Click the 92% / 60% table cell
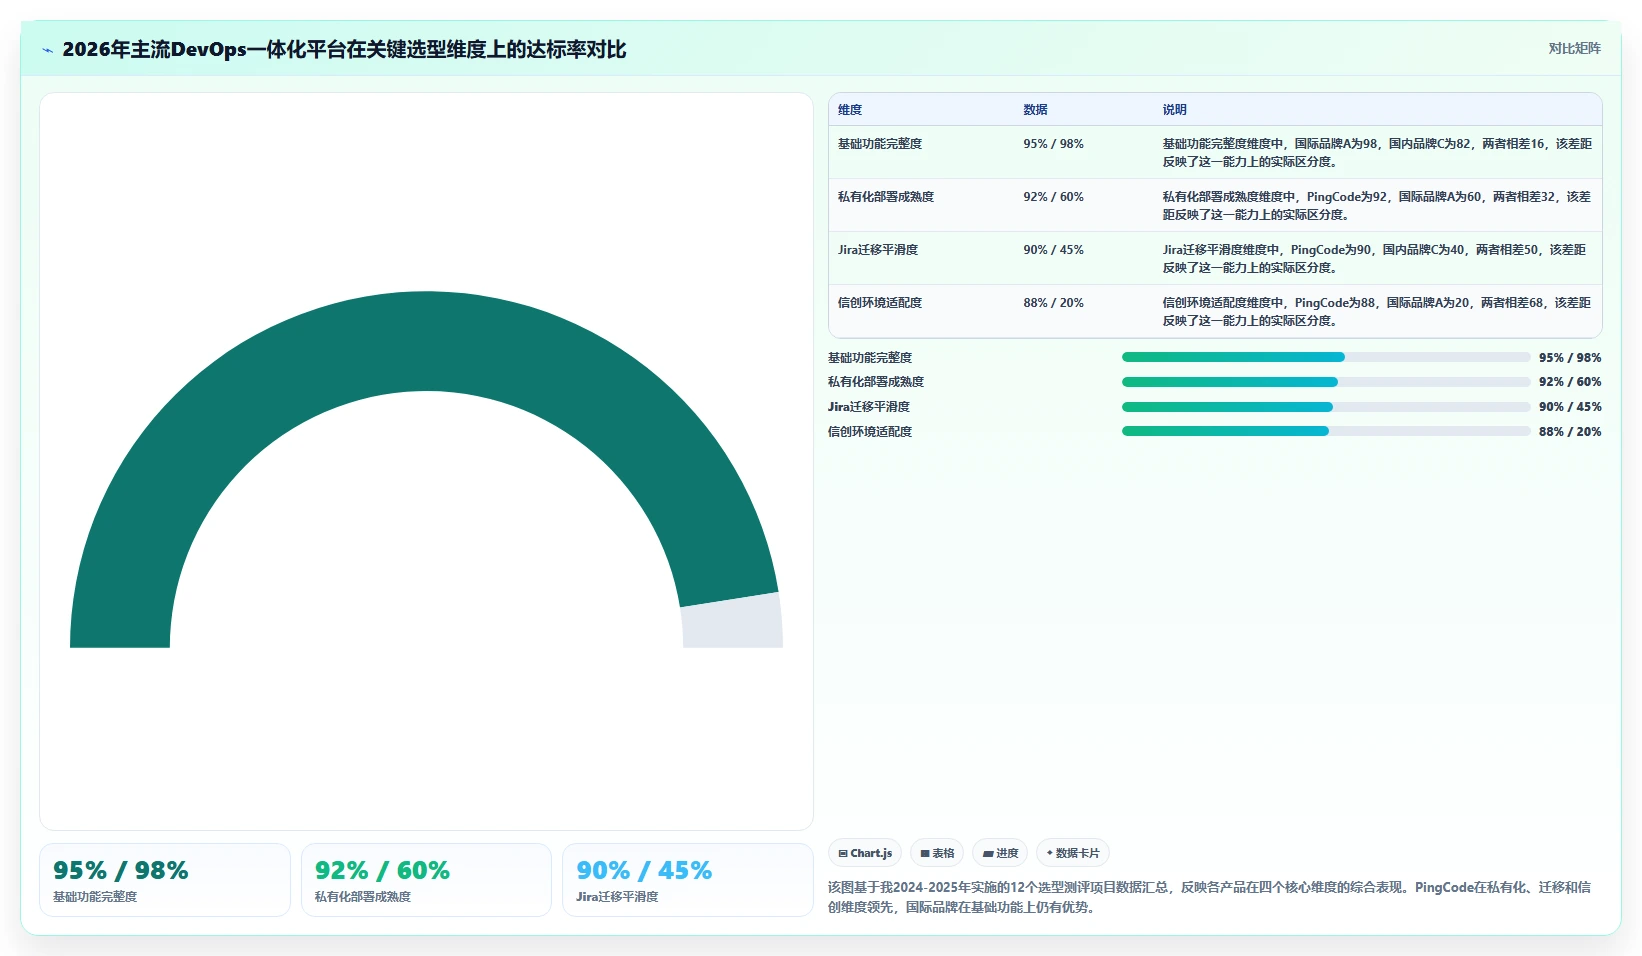The image size is (1642, 956). [1053, 197]
